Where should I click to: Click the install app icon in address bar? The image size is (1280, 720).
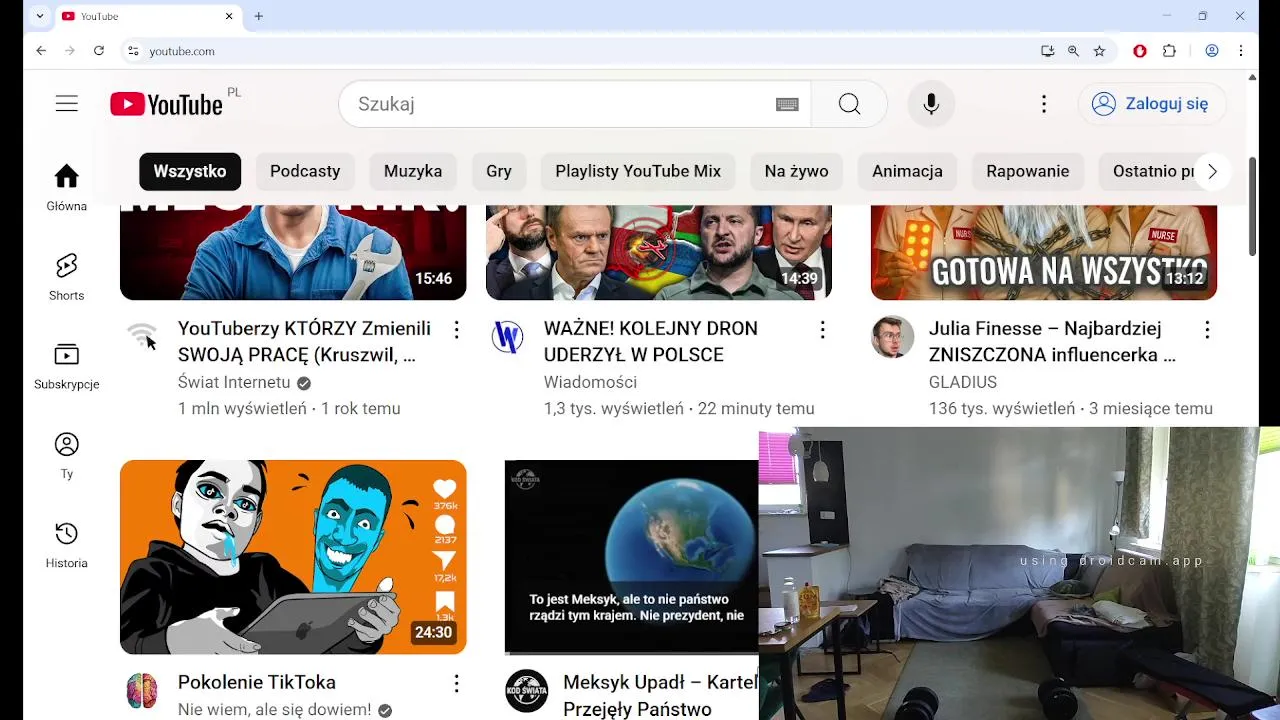tap(1047, 51)
